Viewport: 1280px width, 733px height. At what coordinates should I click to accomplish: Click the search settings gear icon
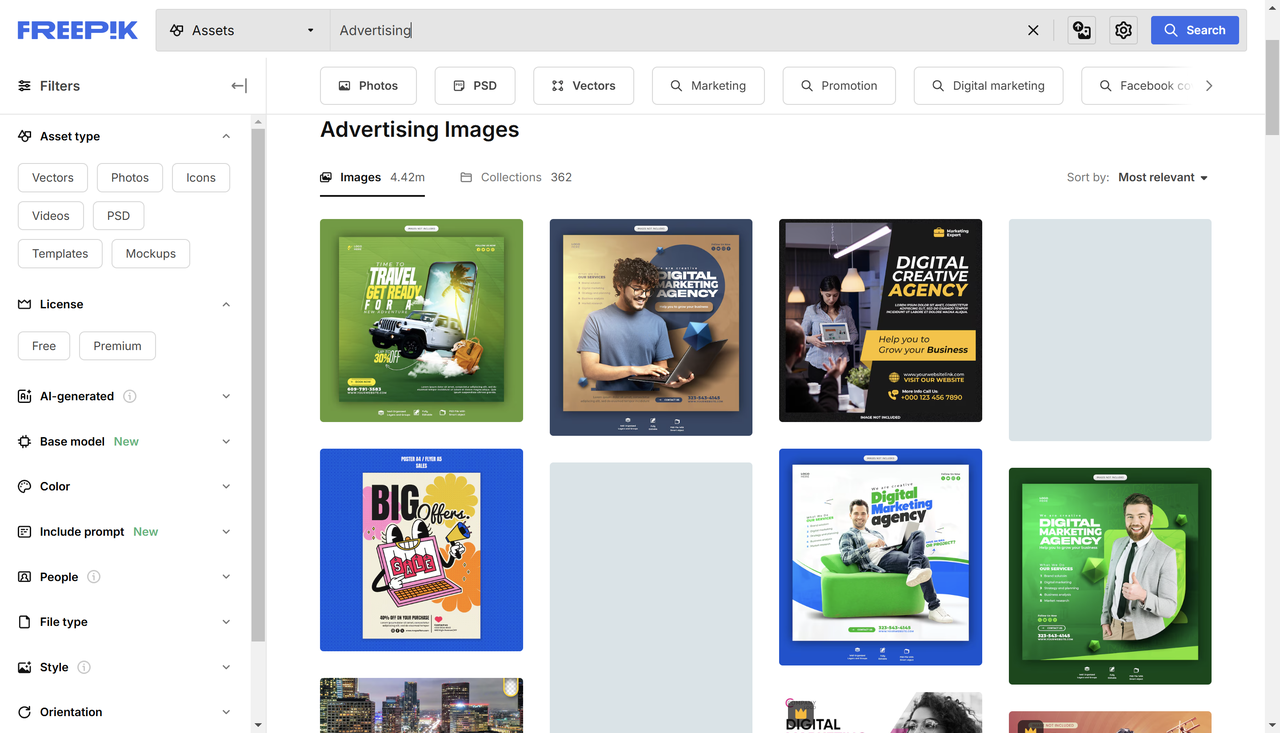coord(1122,30)
